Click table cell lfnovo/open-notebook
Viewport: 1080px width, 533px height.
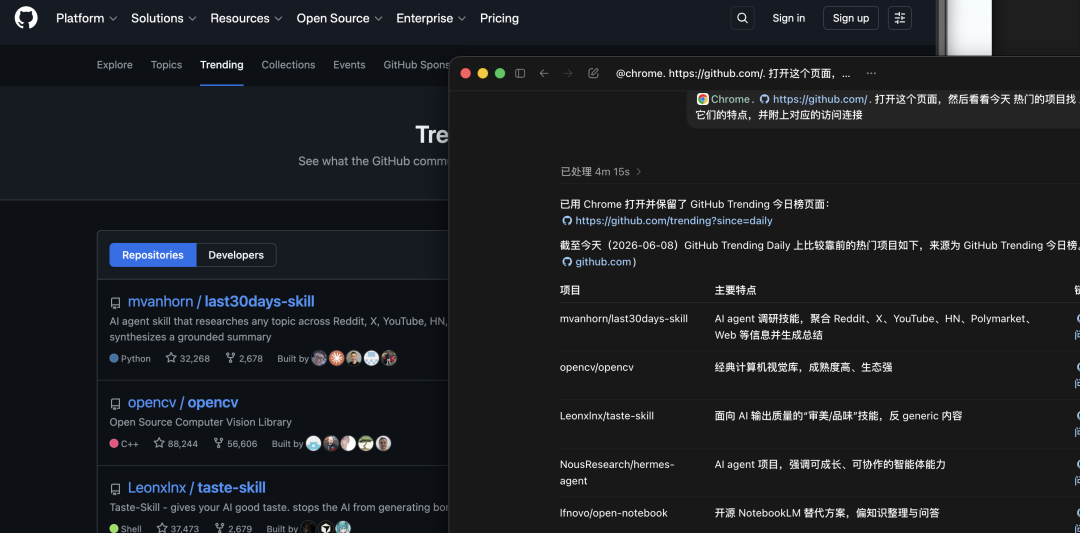614,513
